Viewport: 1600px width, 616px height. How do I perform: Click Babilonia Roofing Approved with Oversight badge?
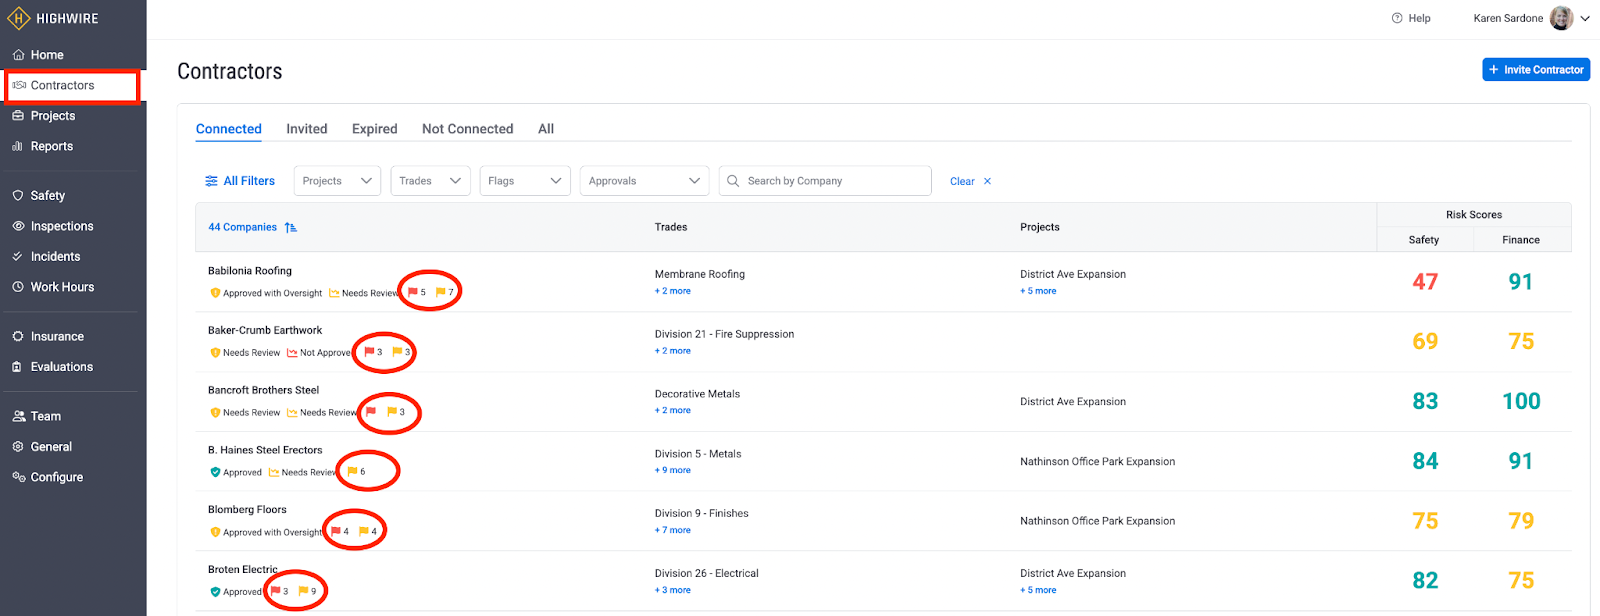[x=266, y=293]
